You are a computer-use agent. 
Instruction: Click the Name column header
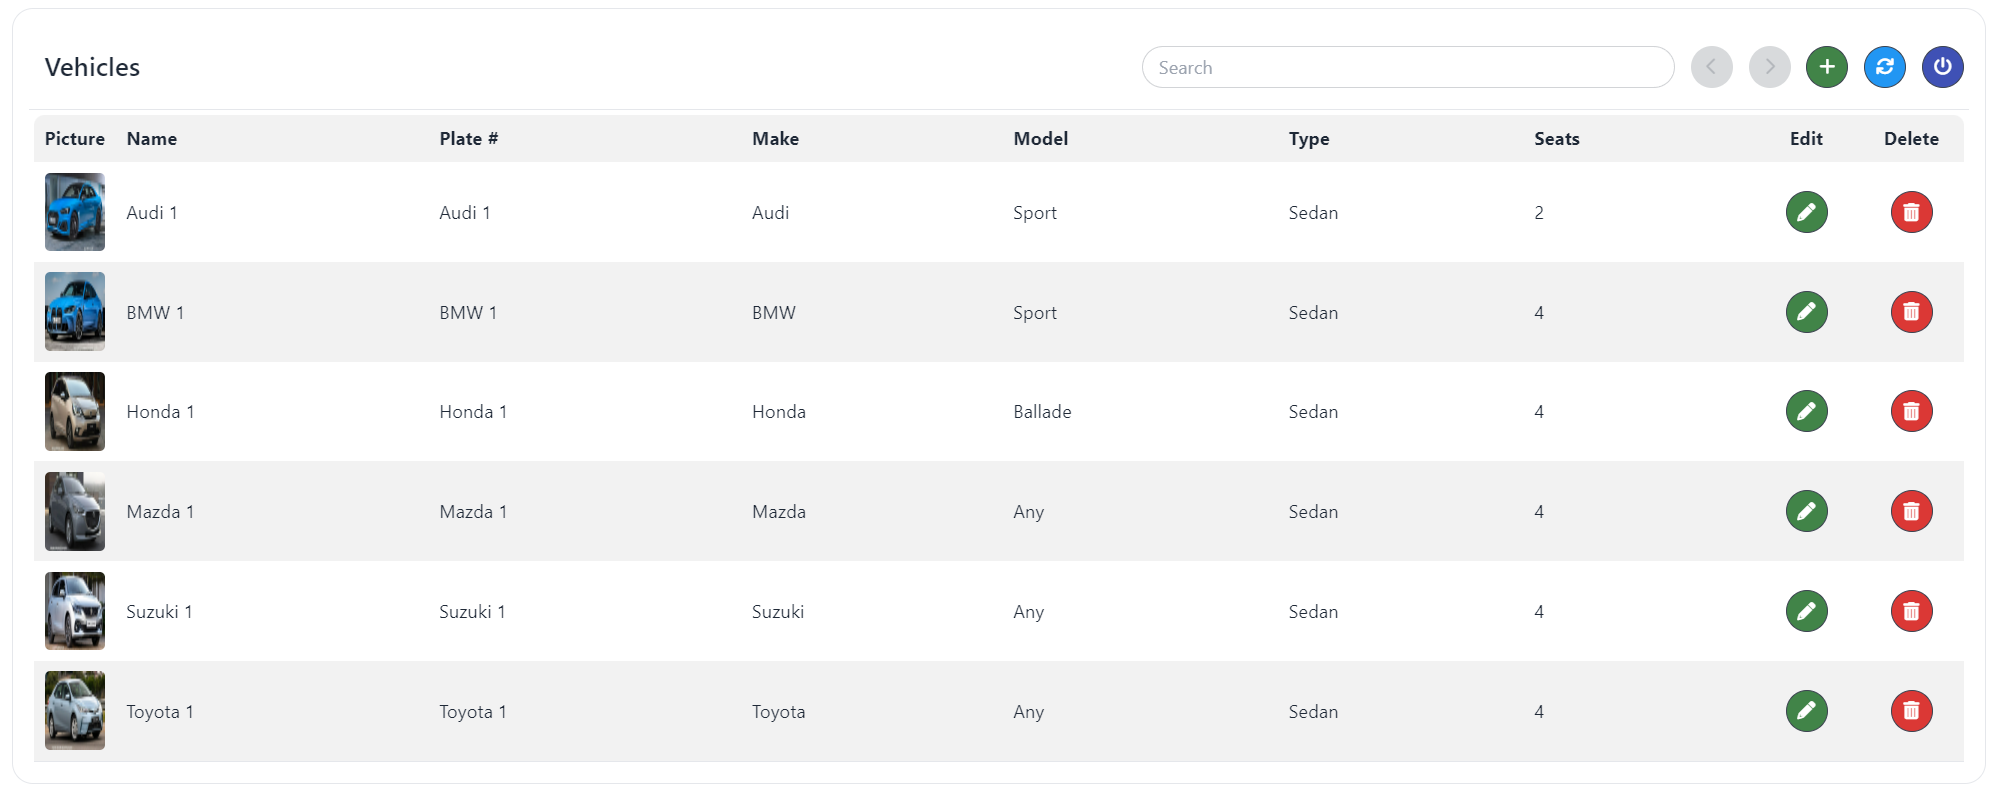coord(152,139)
